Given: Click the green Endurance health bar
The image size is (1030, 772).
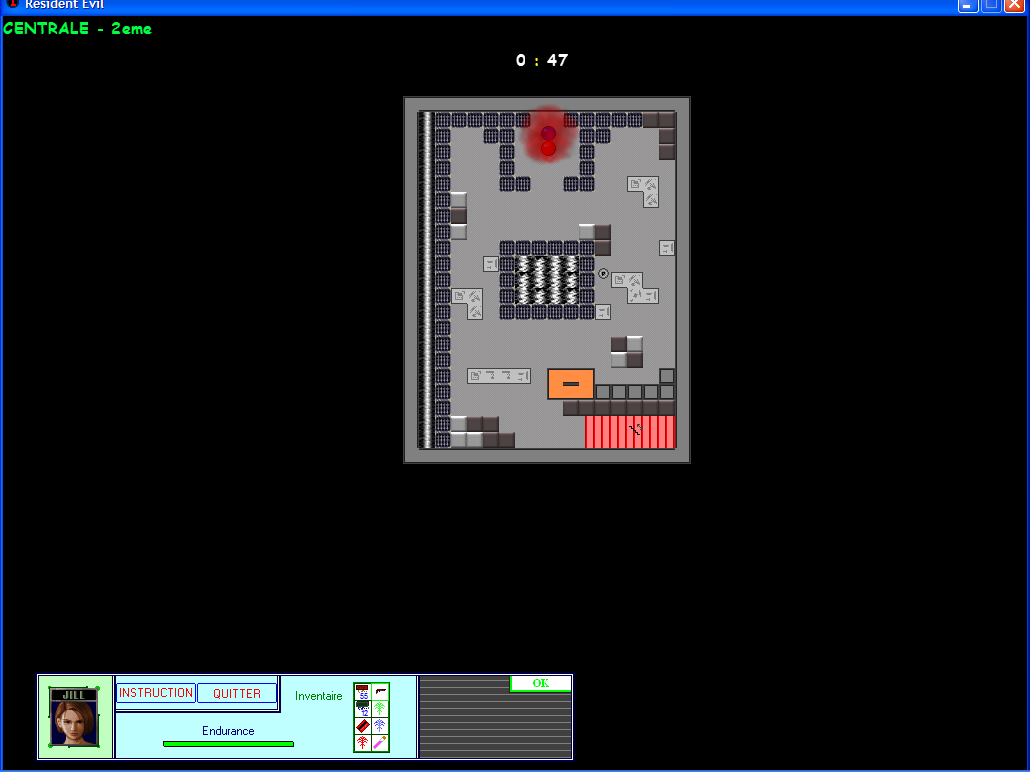Looking at the screenshot, I should [228, 744].
